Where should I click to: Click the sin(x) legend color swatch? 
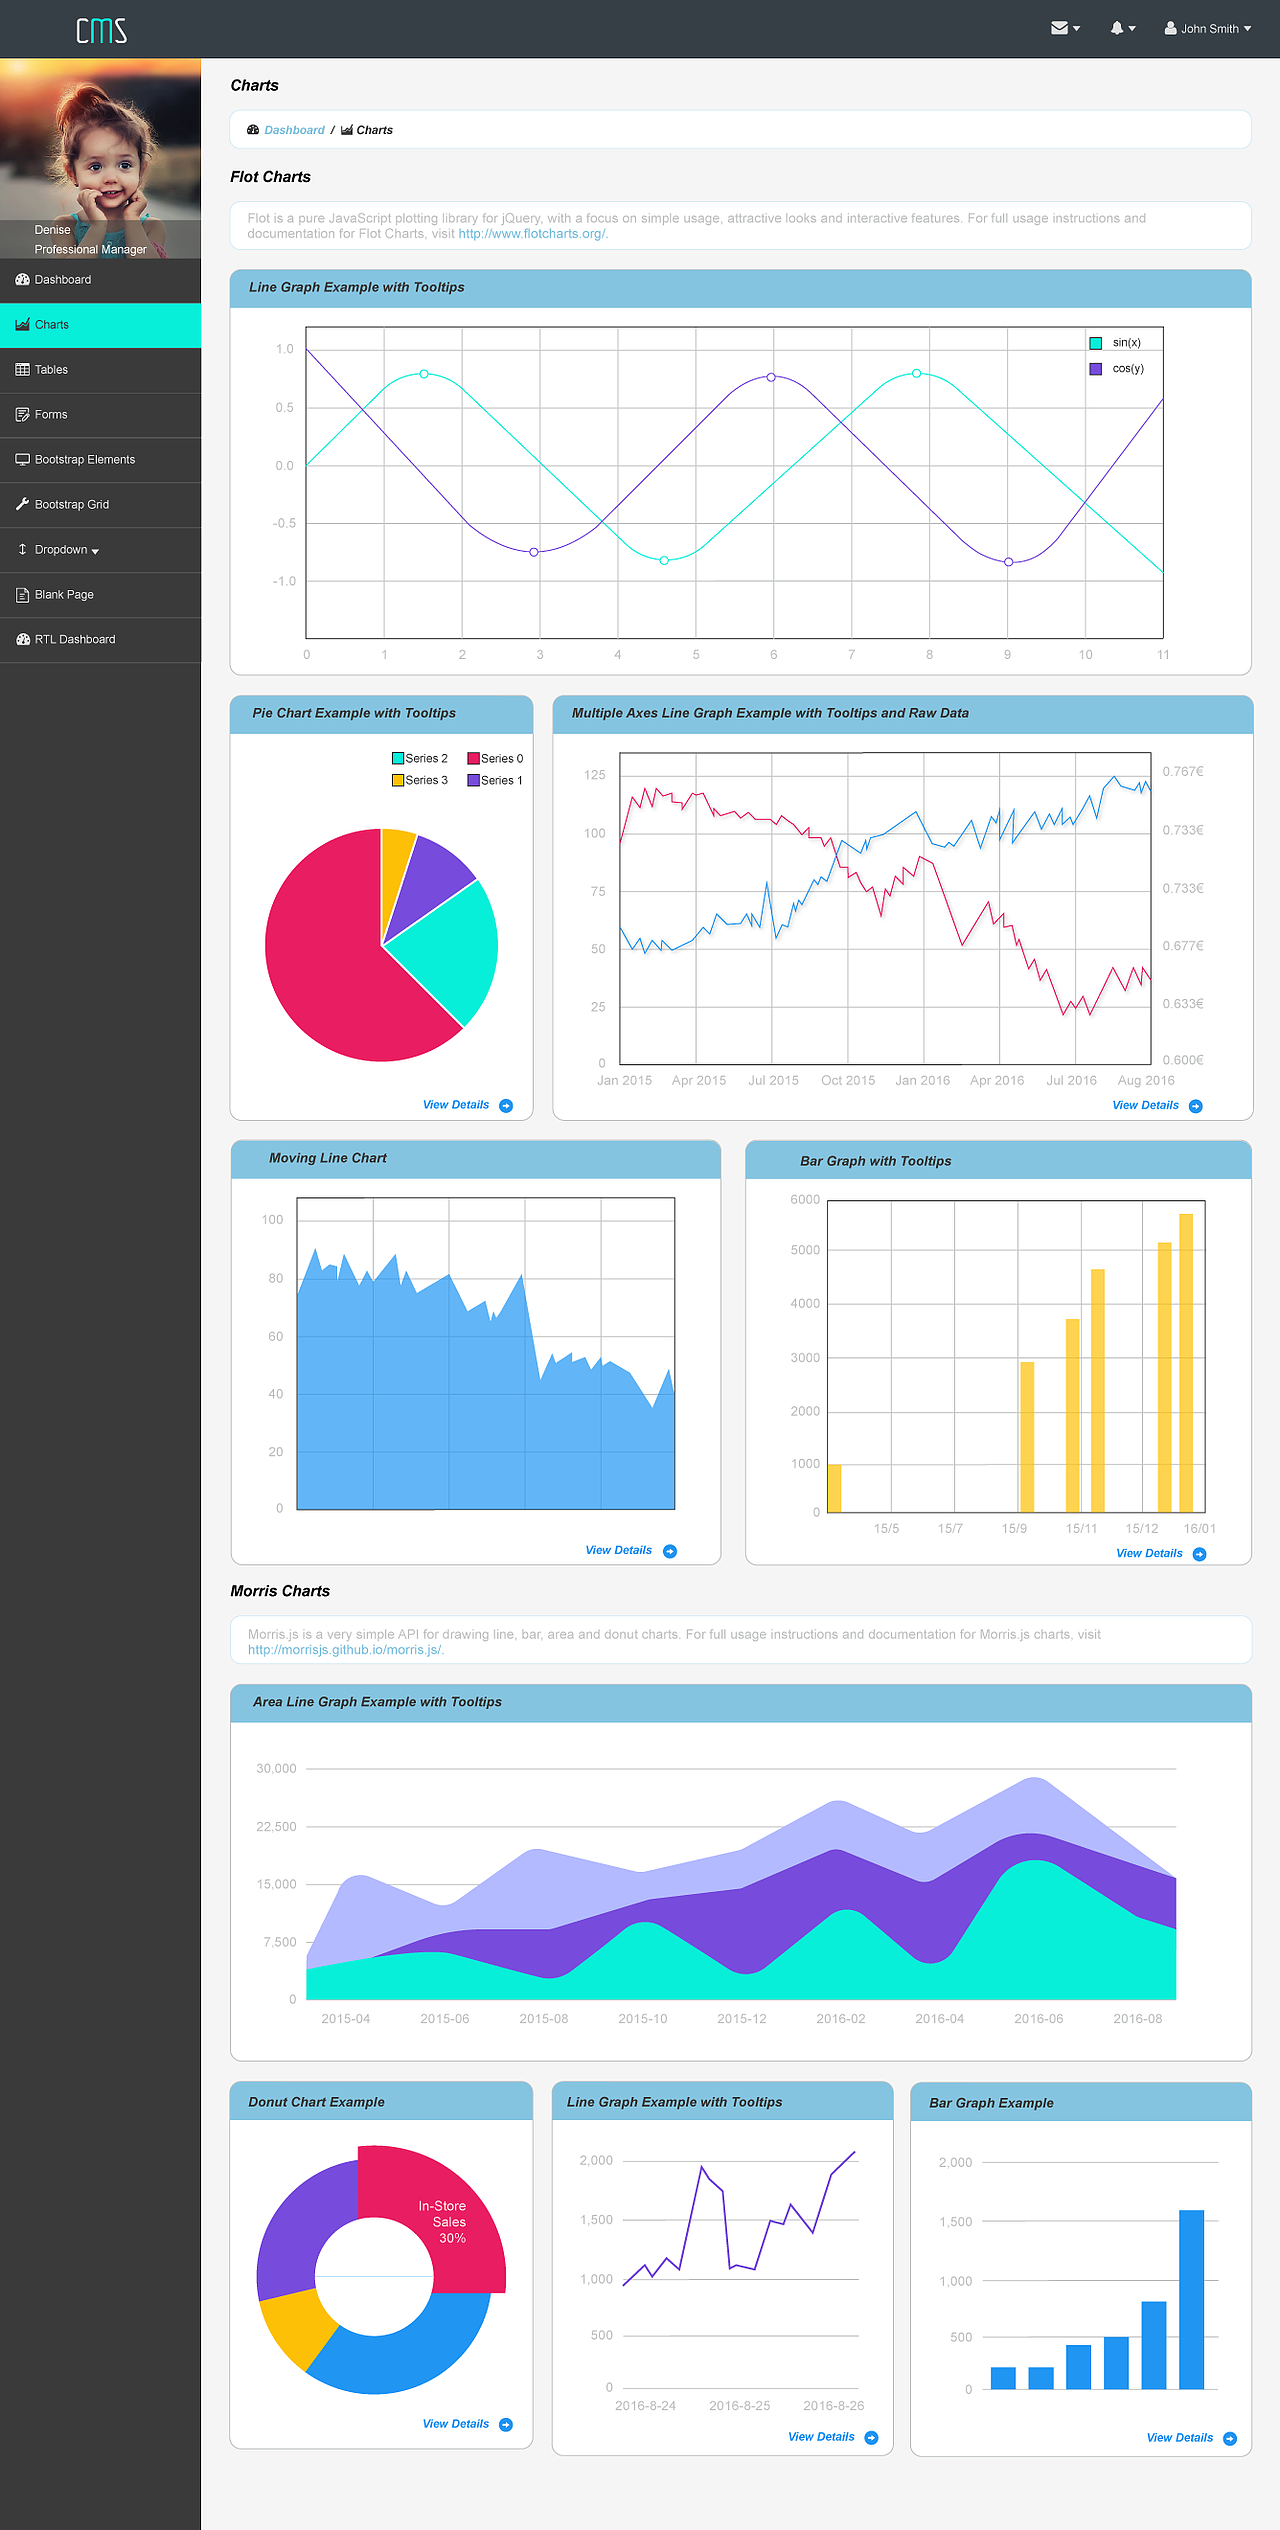tap(1095, 343)
